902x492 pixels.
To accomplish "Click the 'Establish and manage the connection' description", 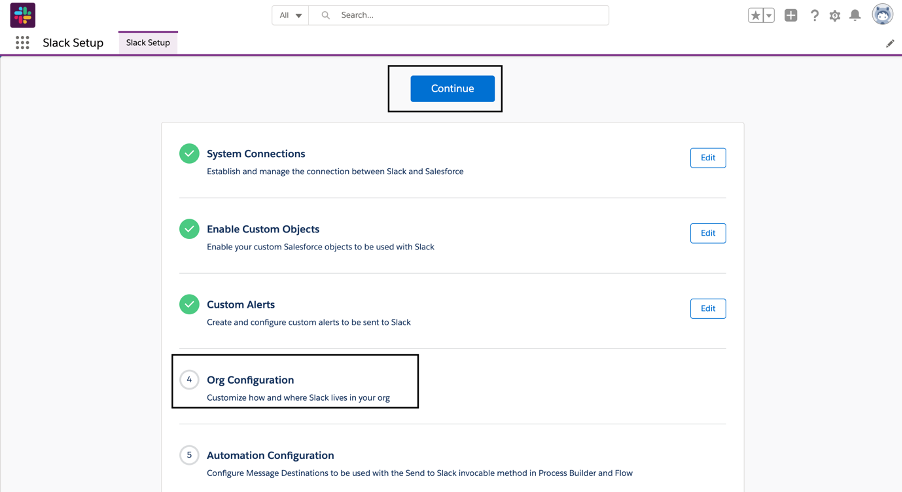I will click(335, 171).
